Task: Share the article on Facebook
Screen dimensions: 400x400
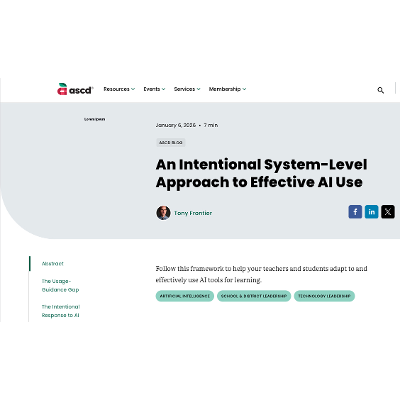Action: coord(355,212)
